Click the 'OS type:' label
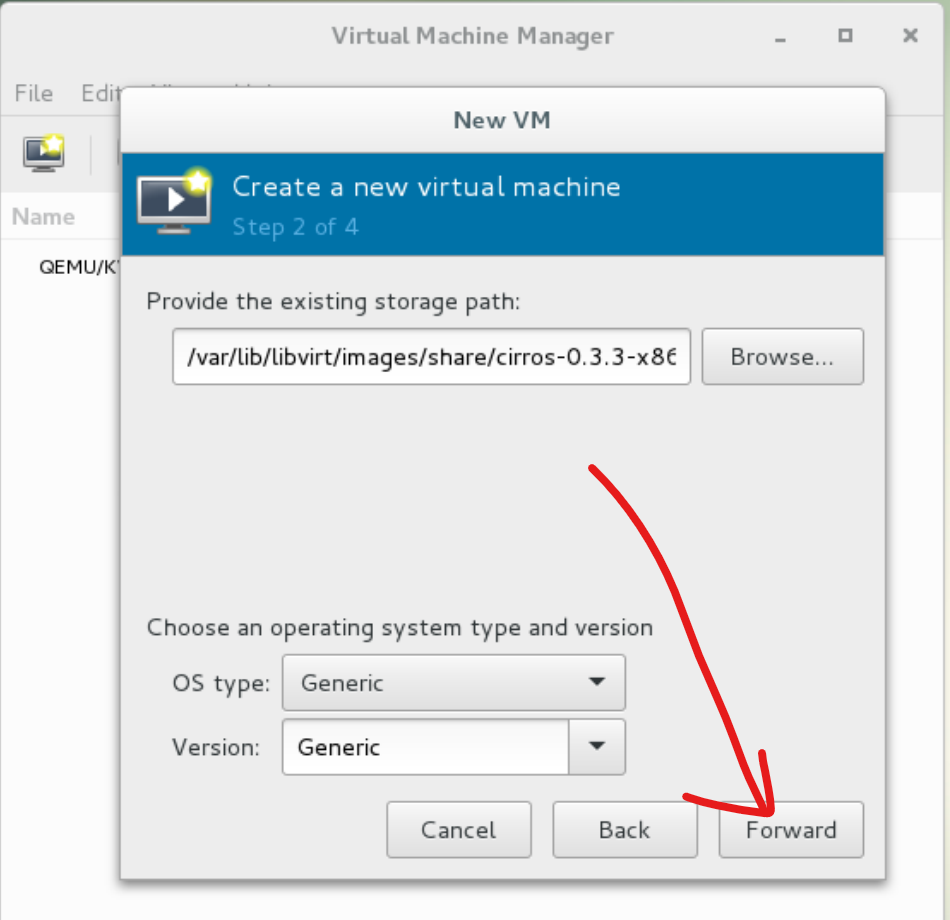The height and width of the screenshot is (920, 950). click(221, 683)
